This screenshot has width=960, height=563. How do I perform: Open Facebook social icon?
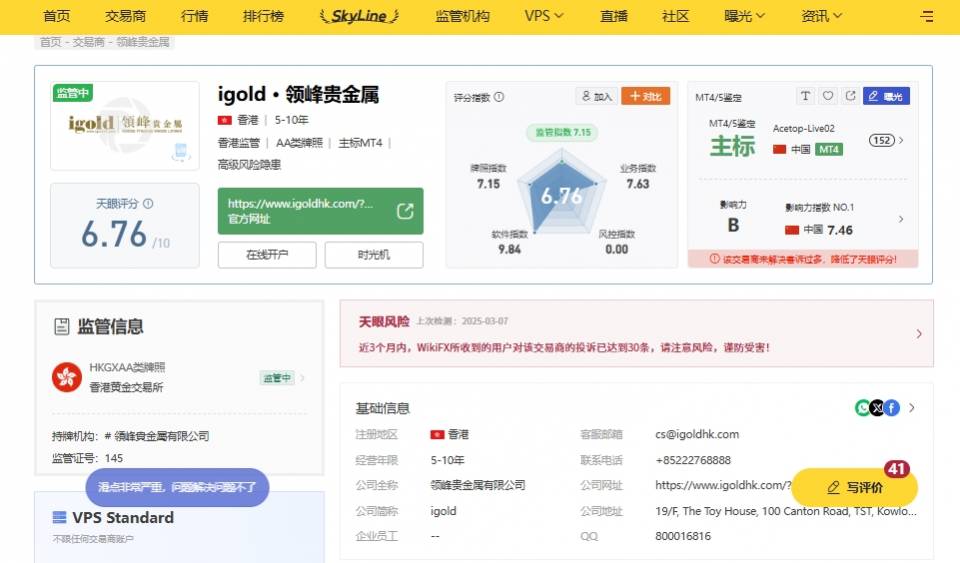coord(892,408)
